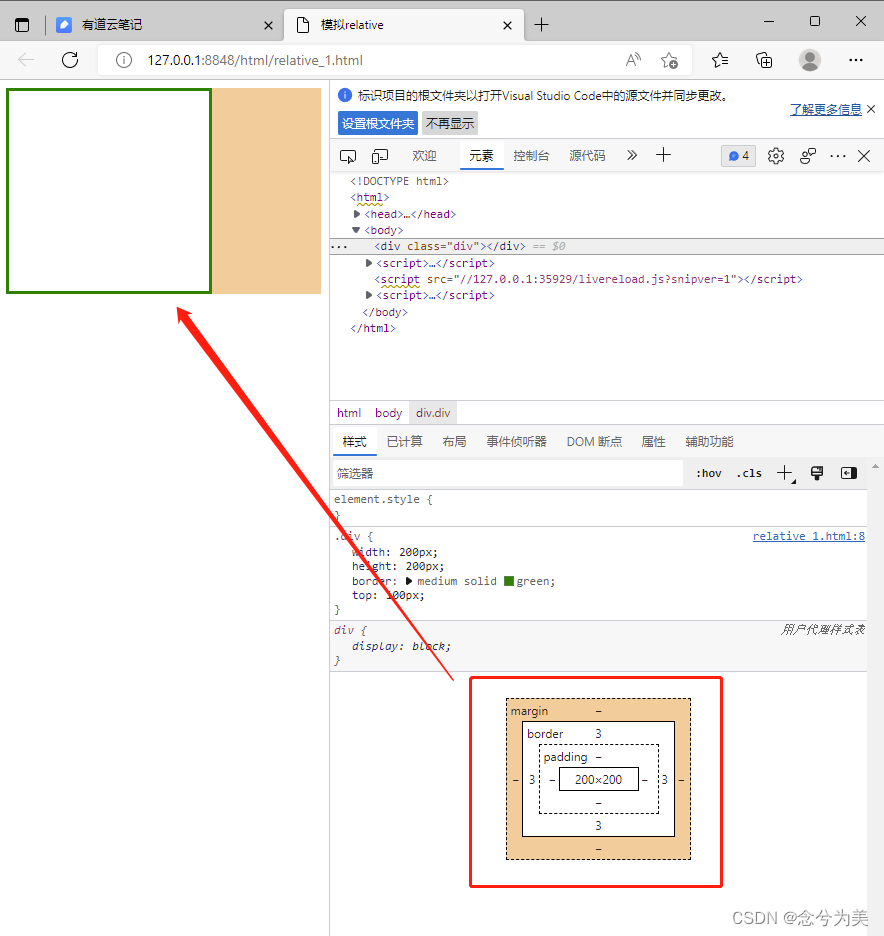Screen dimensions: 884x936
Task: Open the 4 issues badge
Action: (x=738, y=156)
